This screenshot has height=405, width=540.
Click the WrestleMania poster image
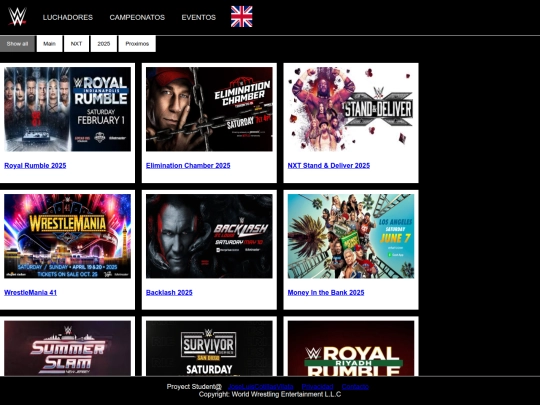[68, 236]
